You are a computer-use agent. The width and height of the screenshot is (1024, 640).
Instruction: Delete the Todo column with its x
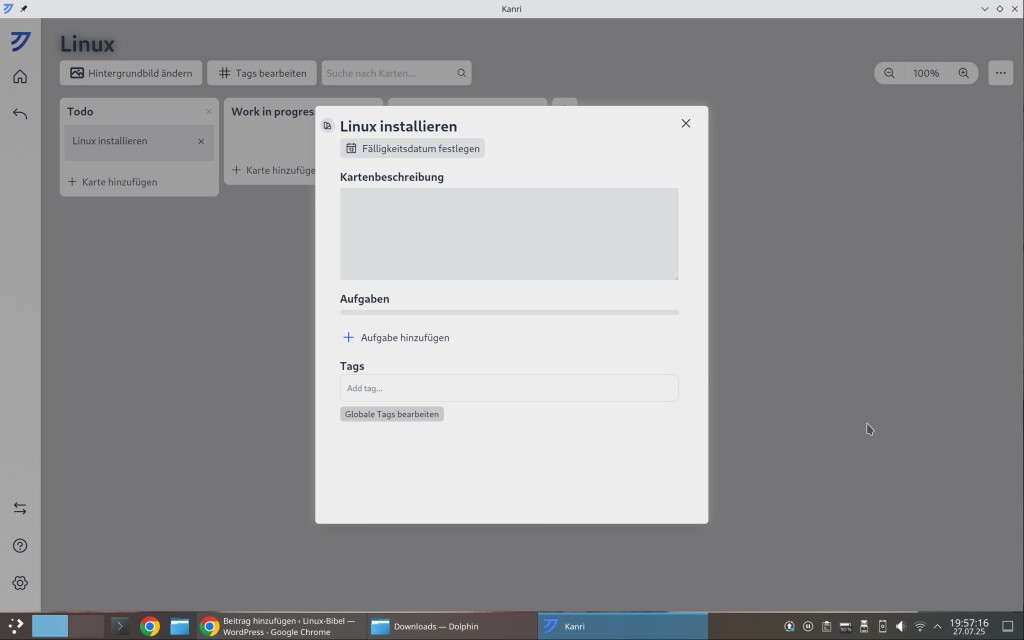[x=209, y=112]
